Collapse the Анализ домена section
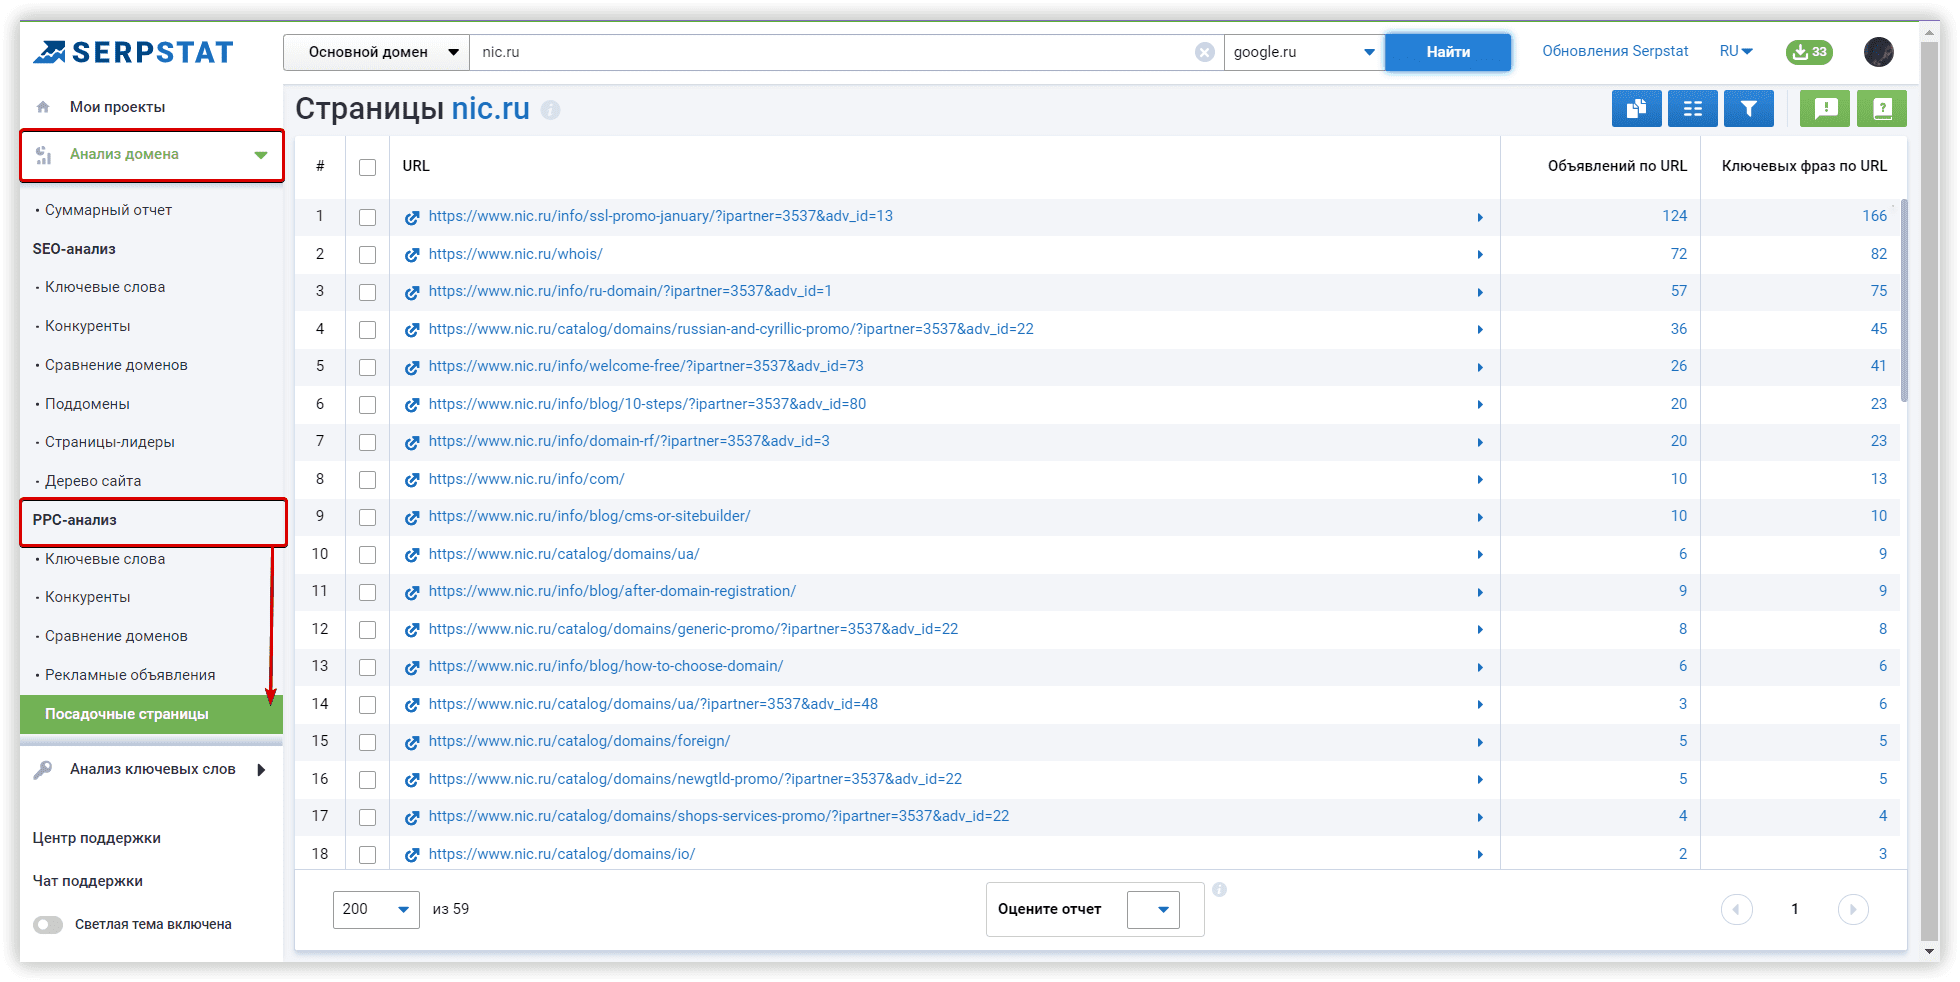 tap(261, 155)
